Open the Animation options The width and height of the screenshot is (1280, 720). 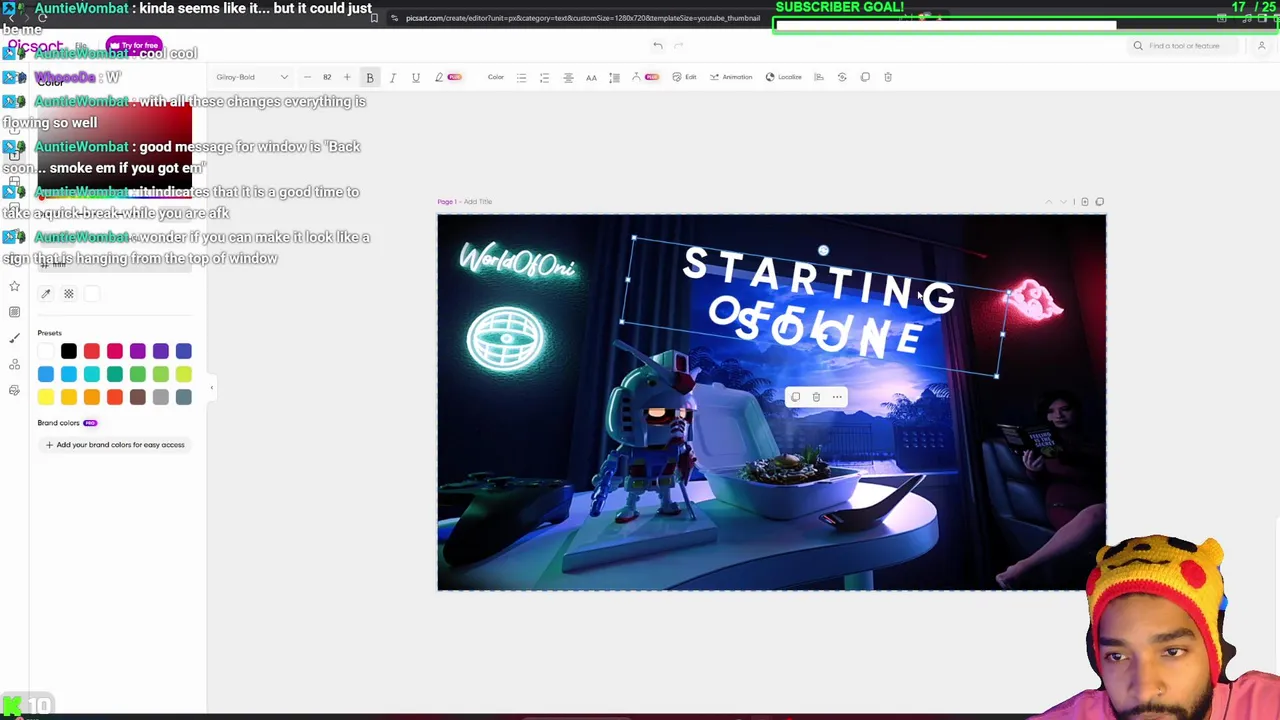(x=731, y=77)
